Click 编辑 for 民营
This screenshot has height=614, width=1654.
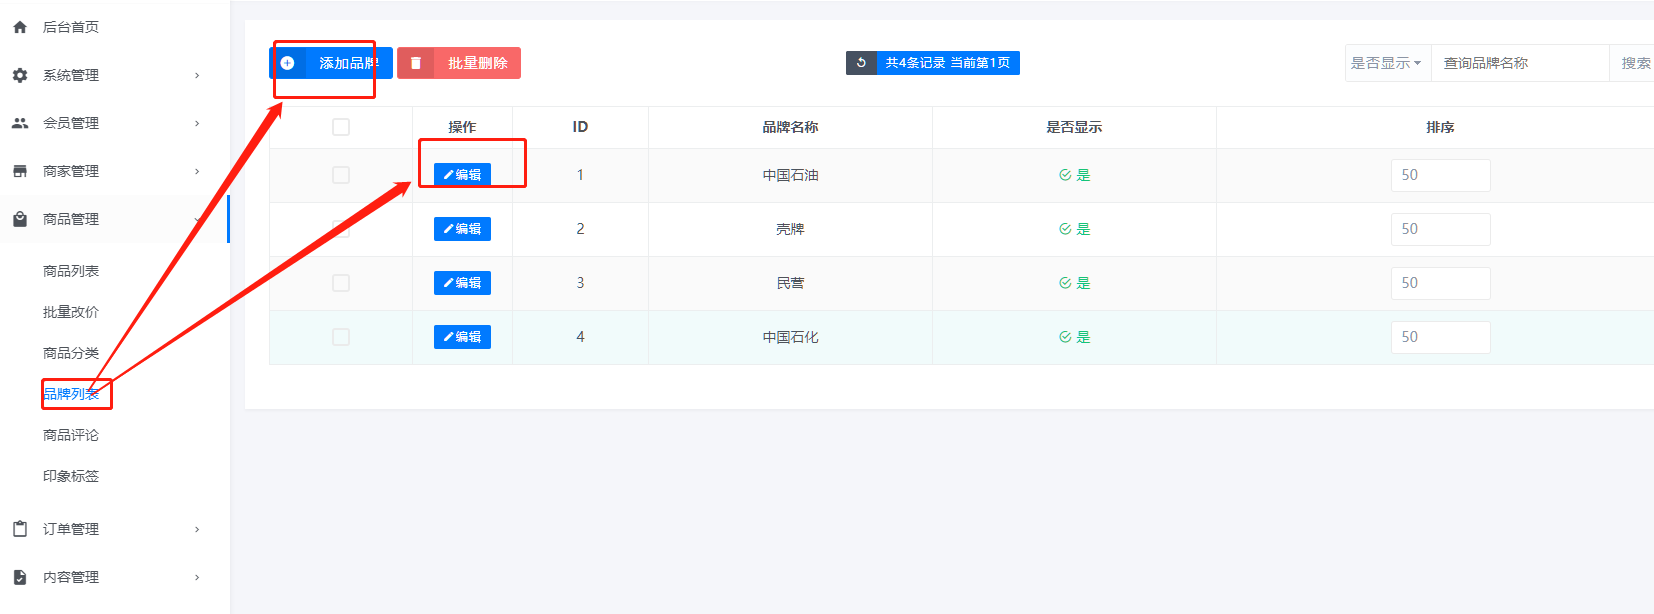462,283
